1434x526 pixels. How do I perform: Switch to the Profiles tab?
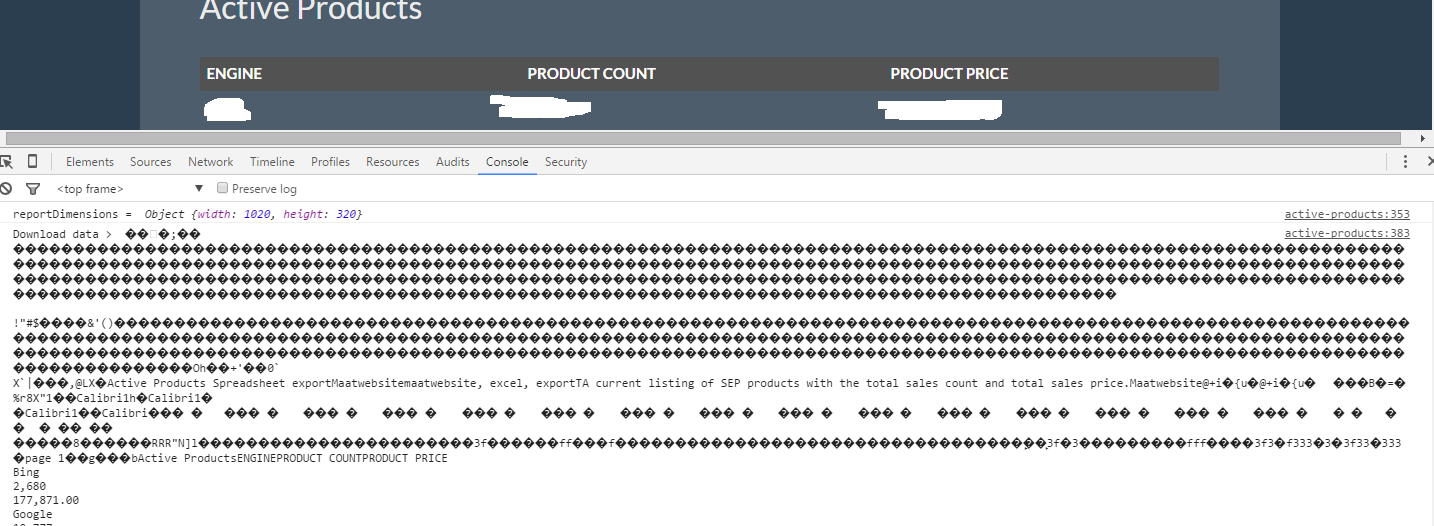tap(331, 162)
